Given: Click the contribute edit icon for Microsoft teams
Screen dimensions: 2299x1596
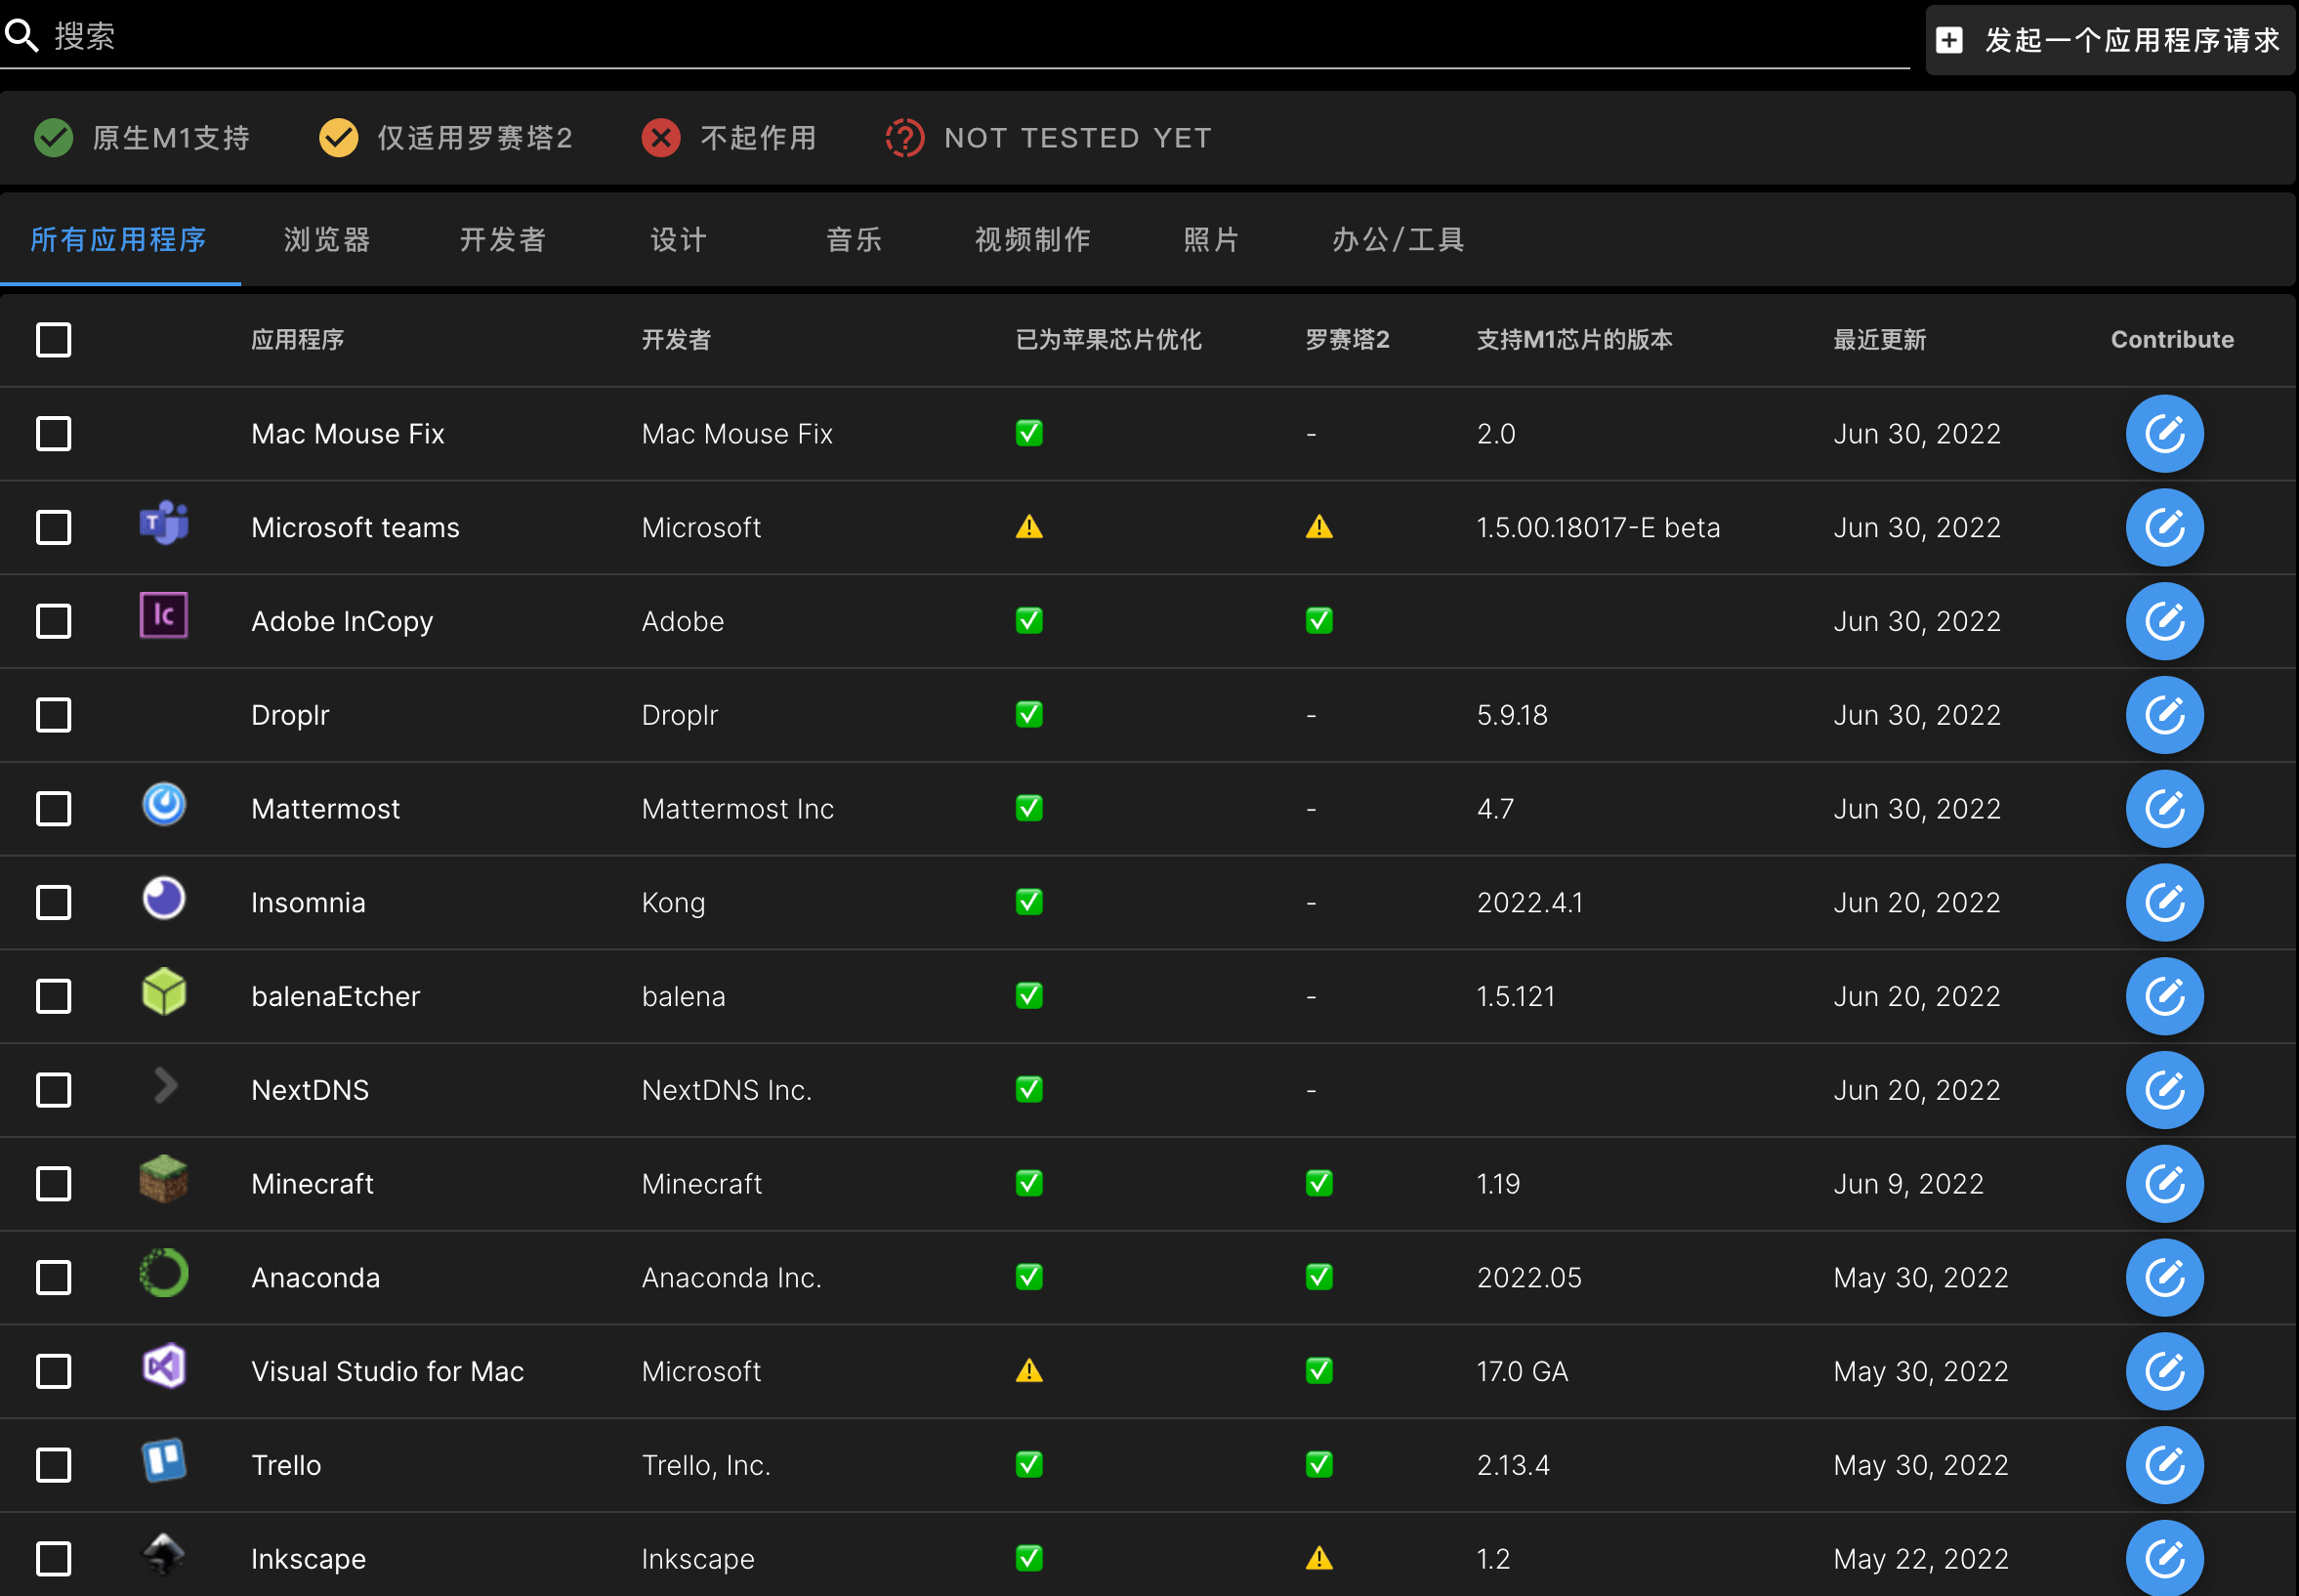Looking at the screenshot, I should [x=2164, y=527].
